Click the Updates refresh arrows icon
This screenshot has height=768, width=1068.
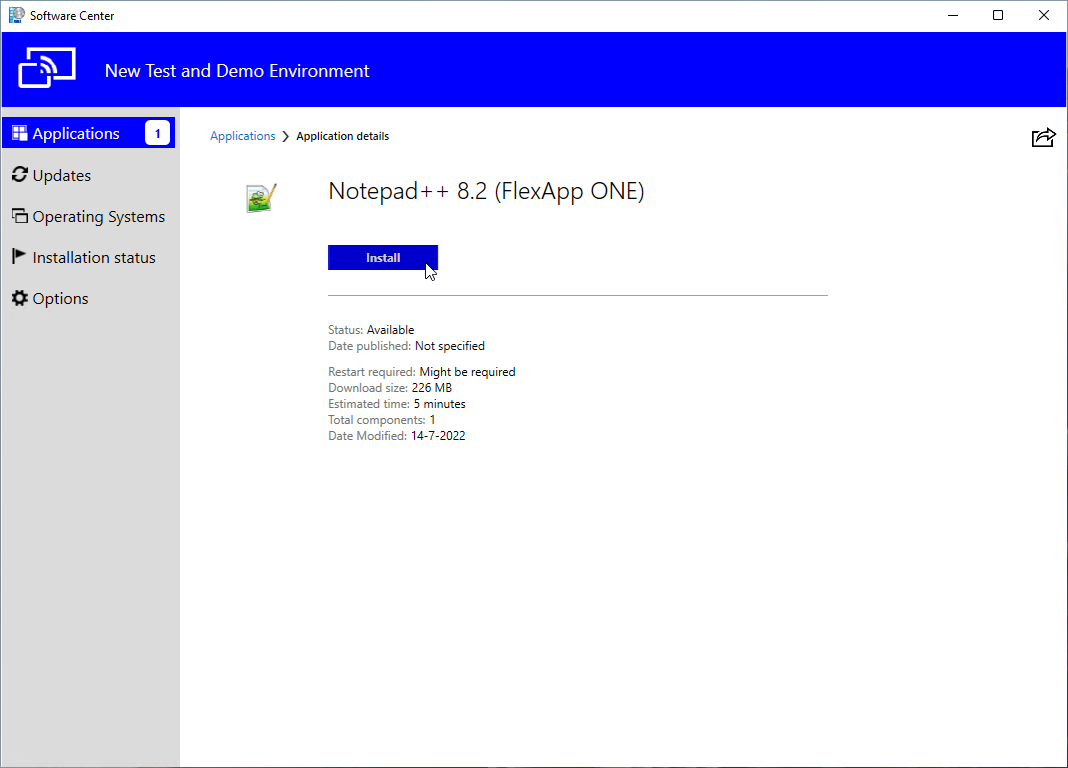[x=19, y=175]
